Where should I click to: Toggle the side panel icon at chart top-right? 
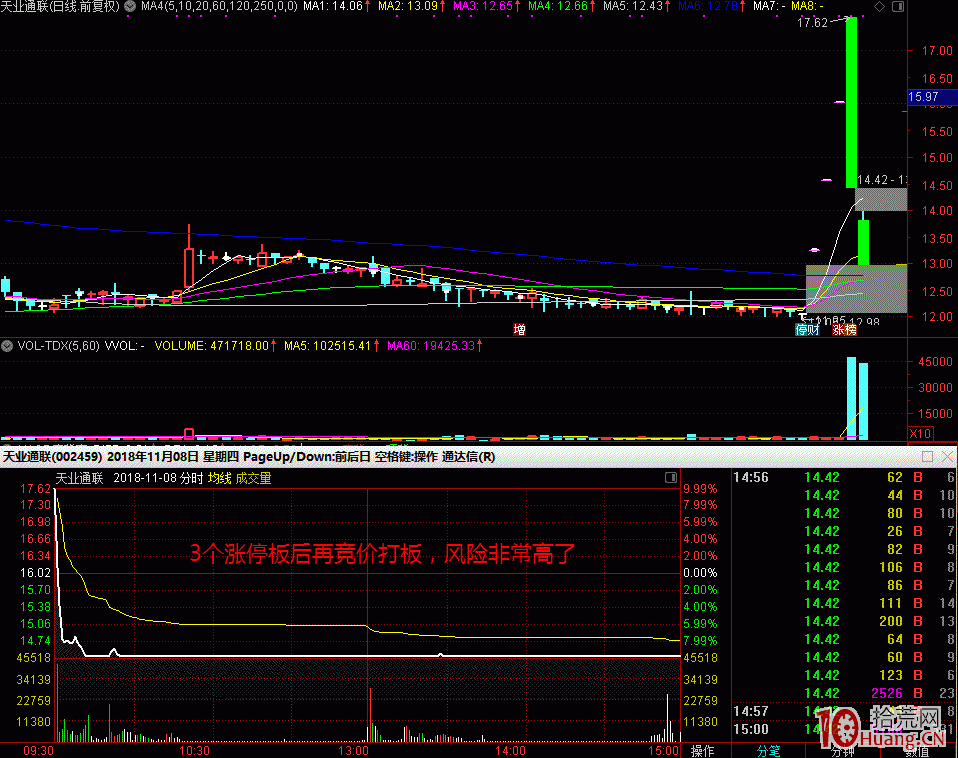pos(898,6)
